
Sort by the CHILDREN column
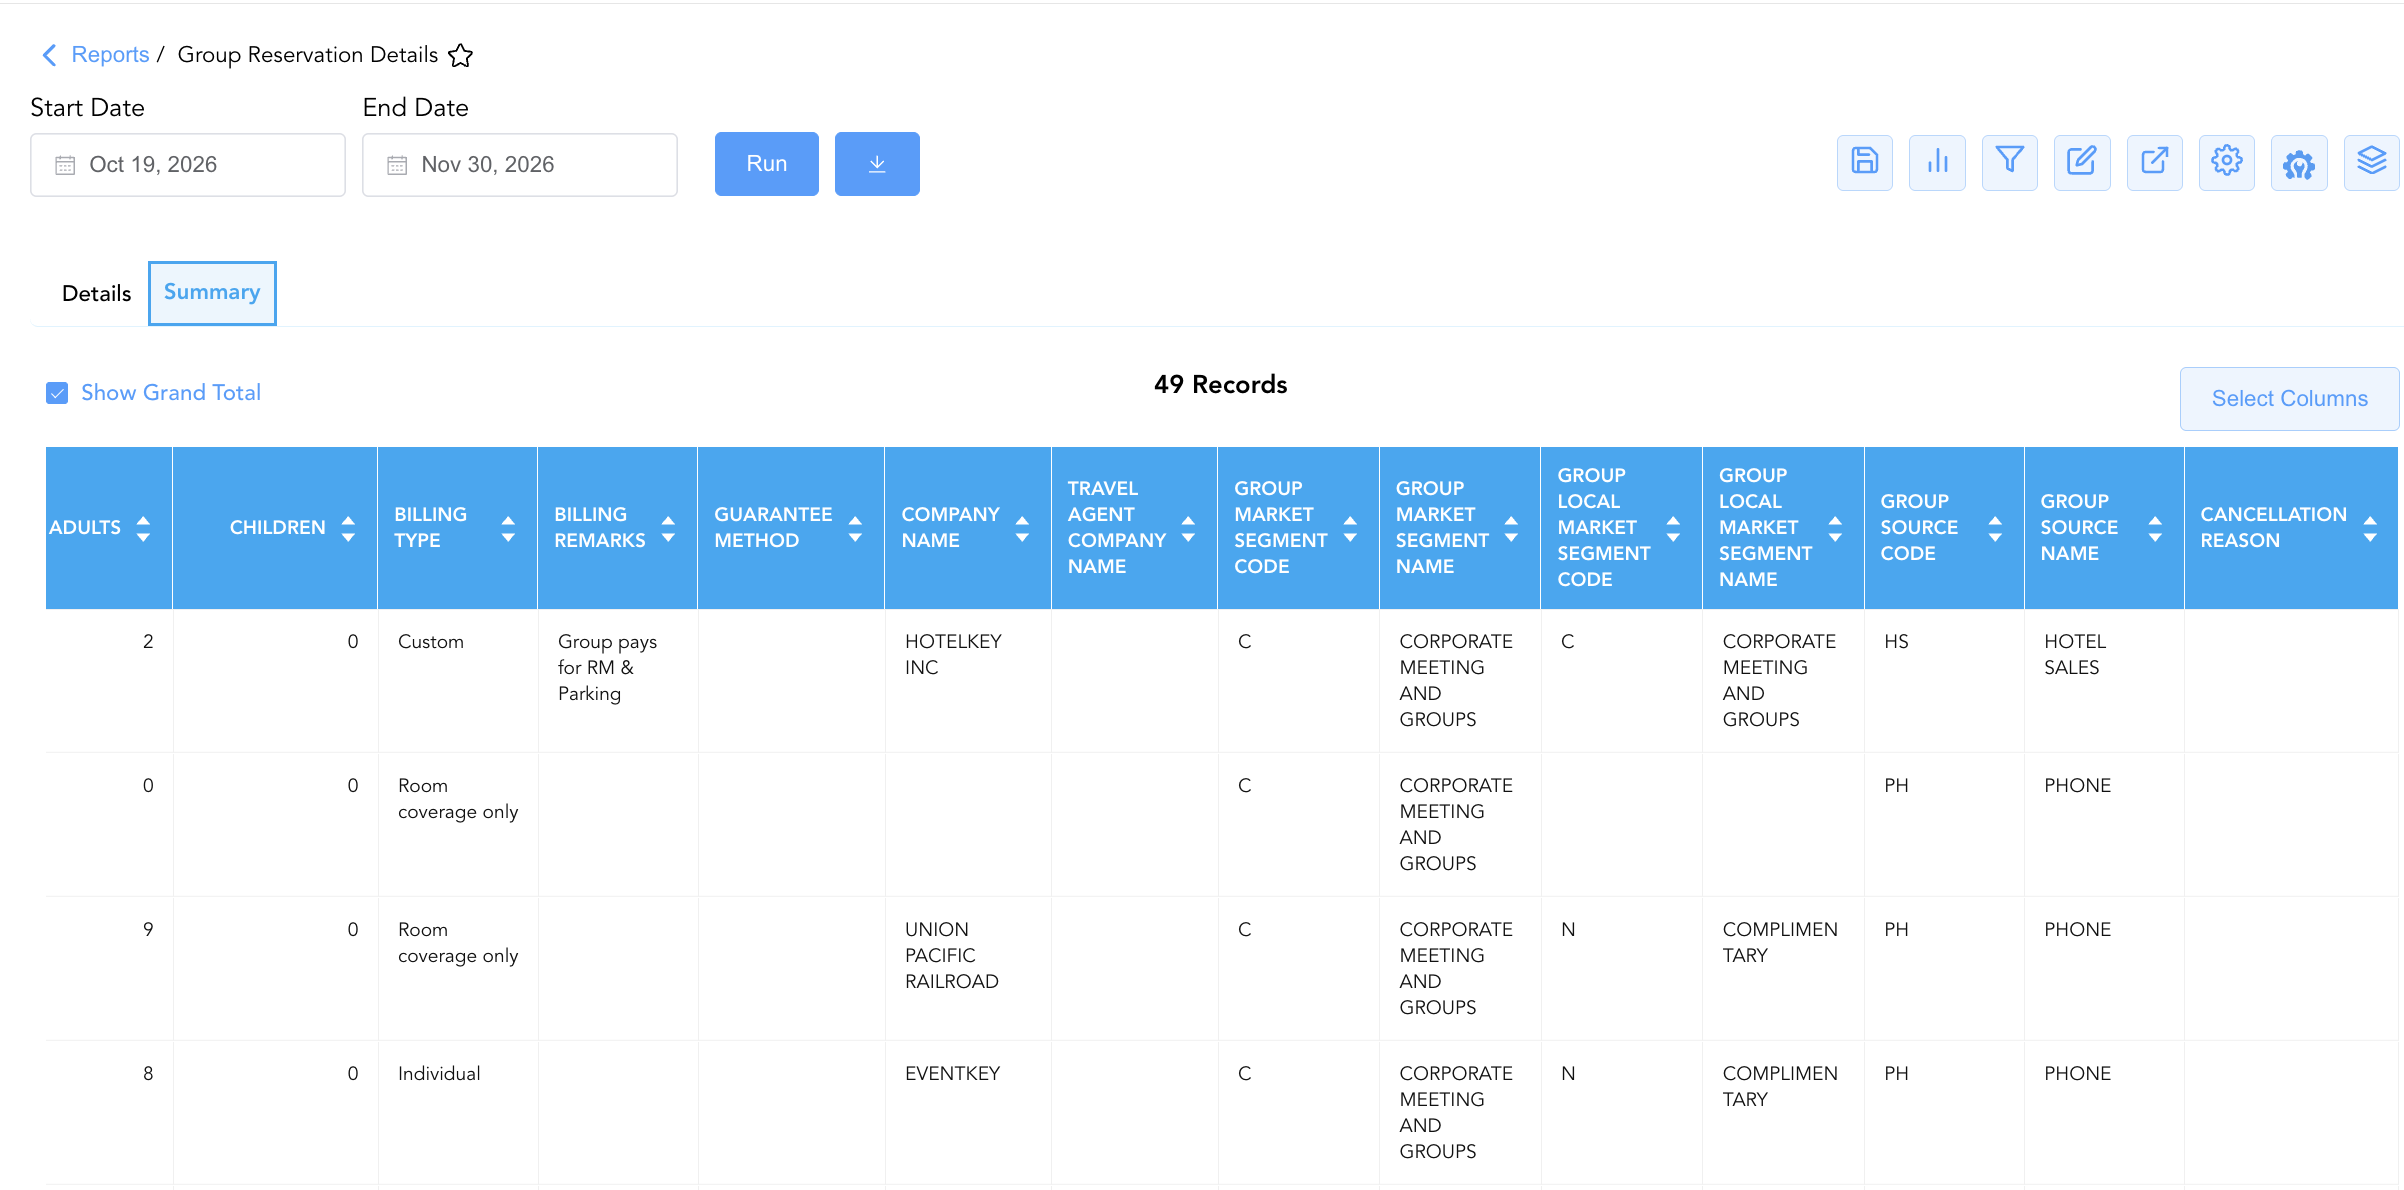[348, 528]
